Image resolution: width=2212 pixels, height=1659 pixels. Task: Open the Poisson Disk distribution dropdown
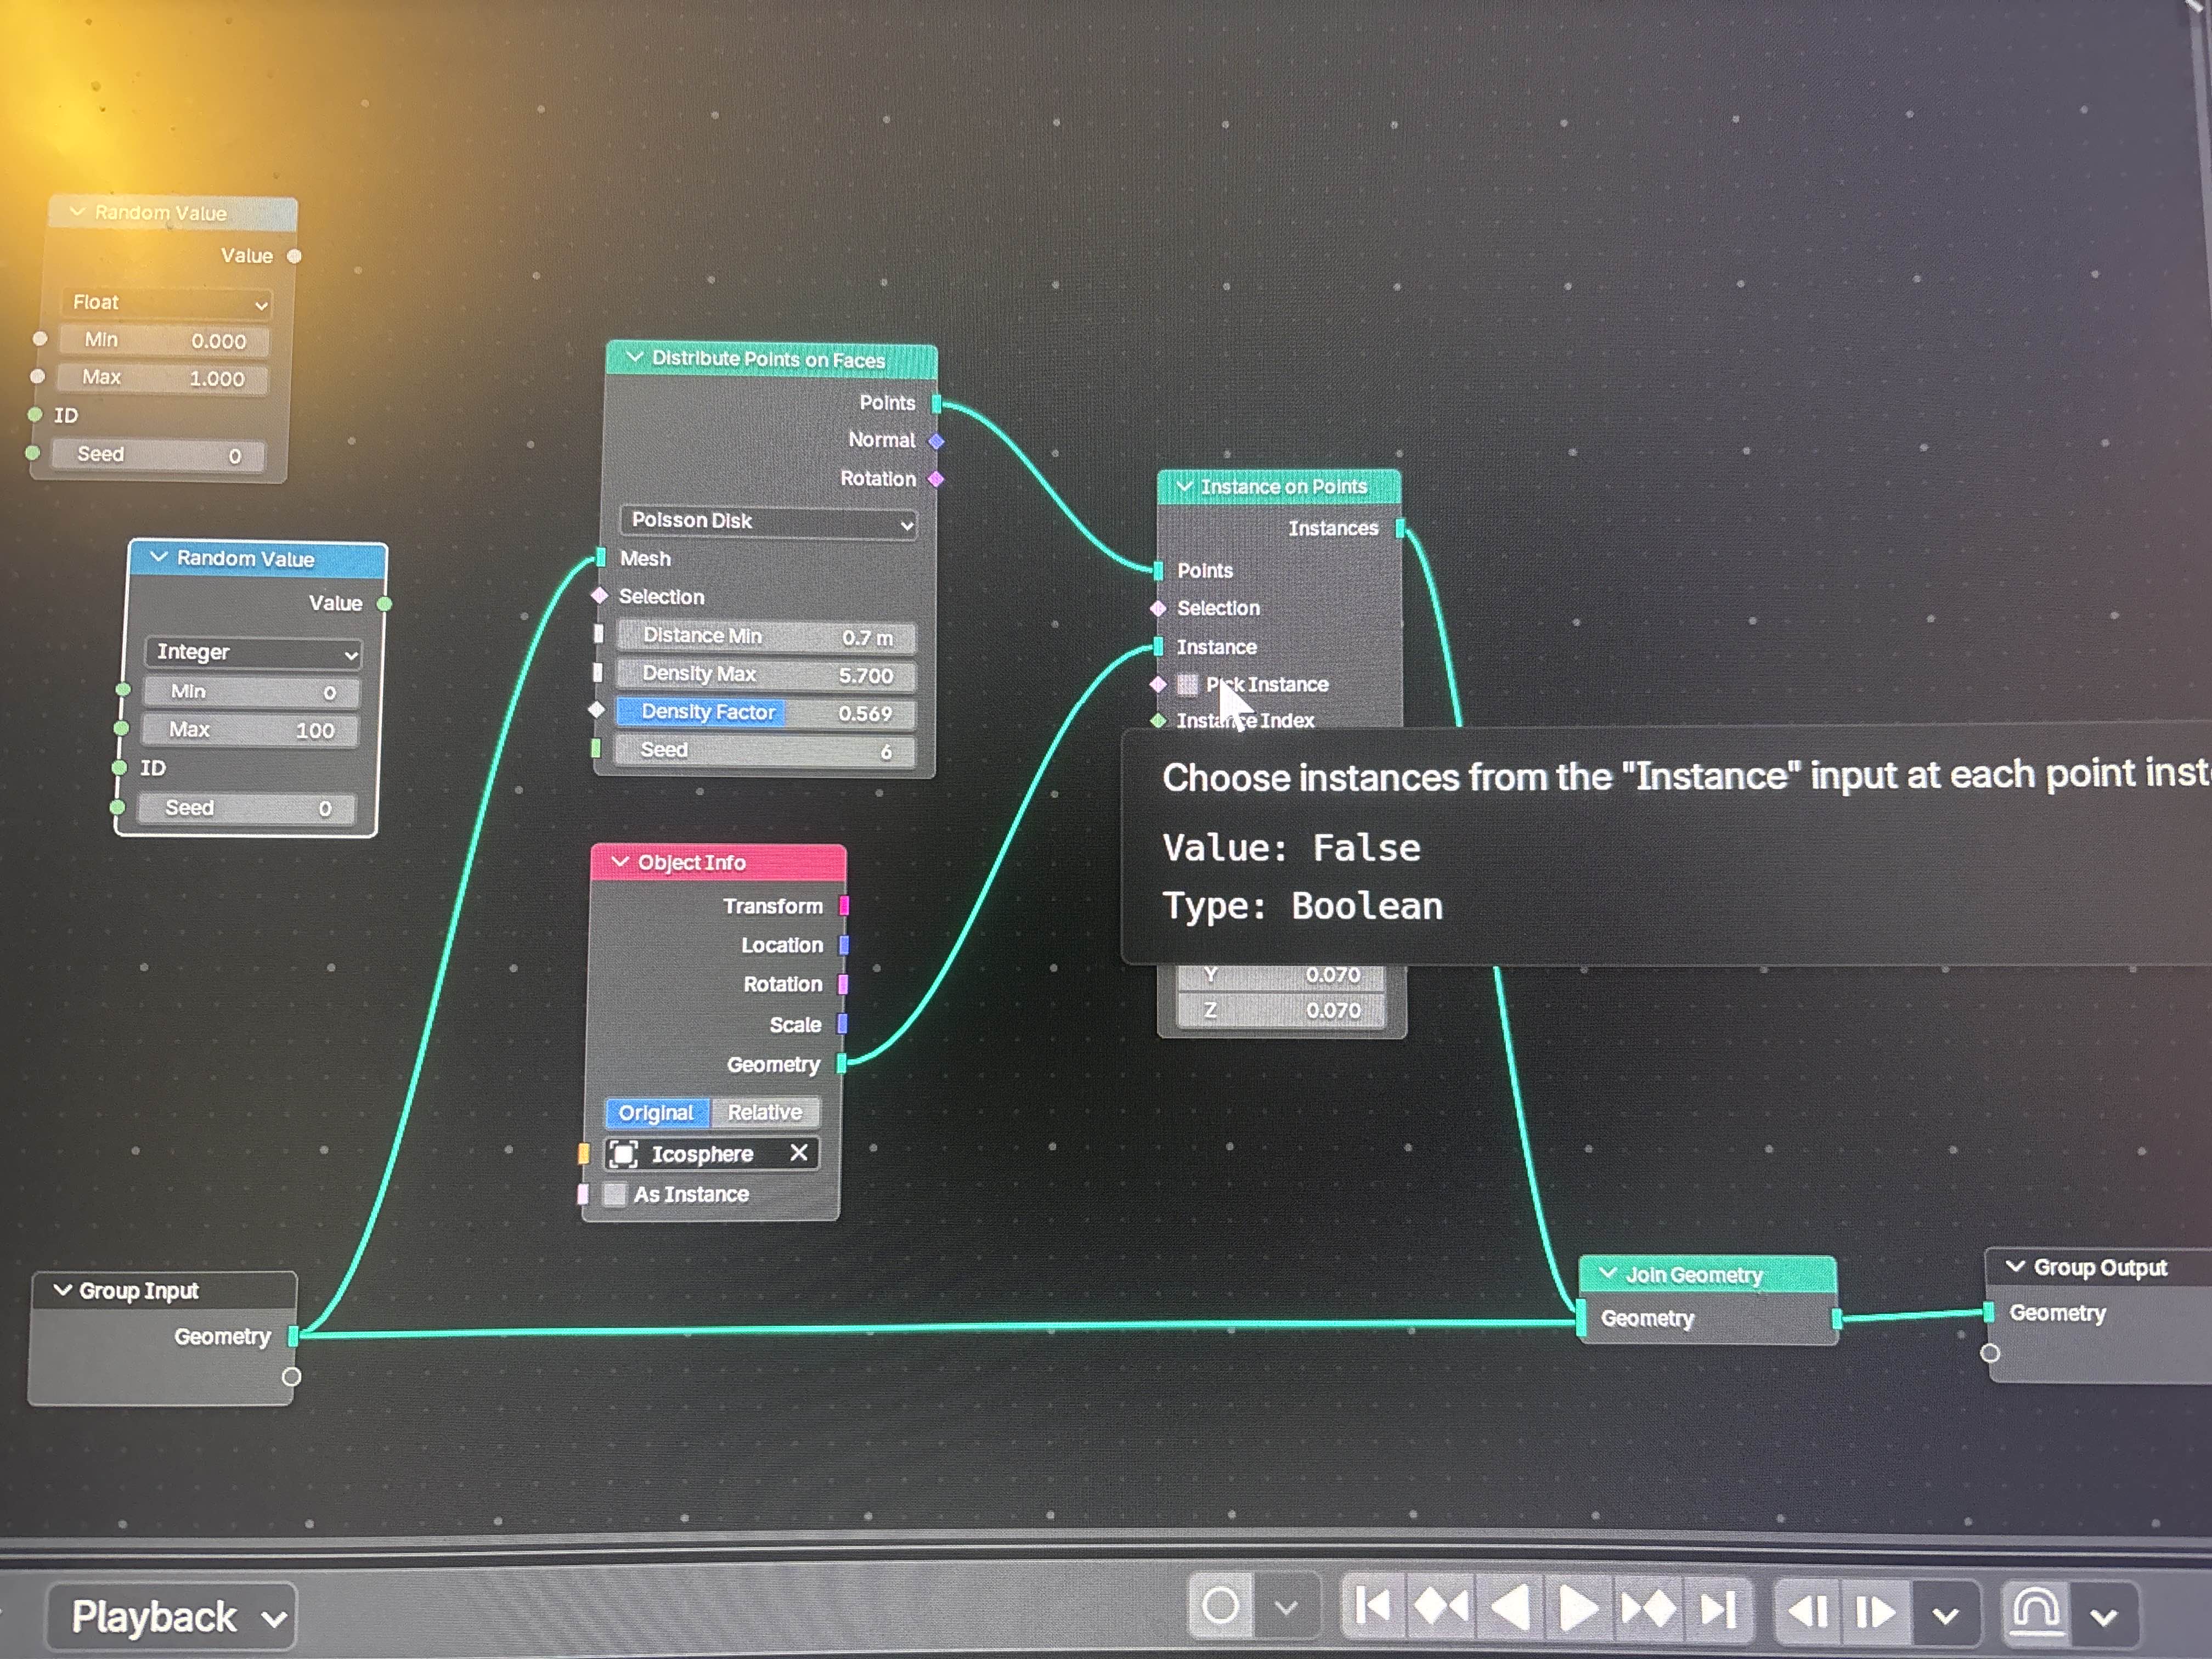[768, 521]
